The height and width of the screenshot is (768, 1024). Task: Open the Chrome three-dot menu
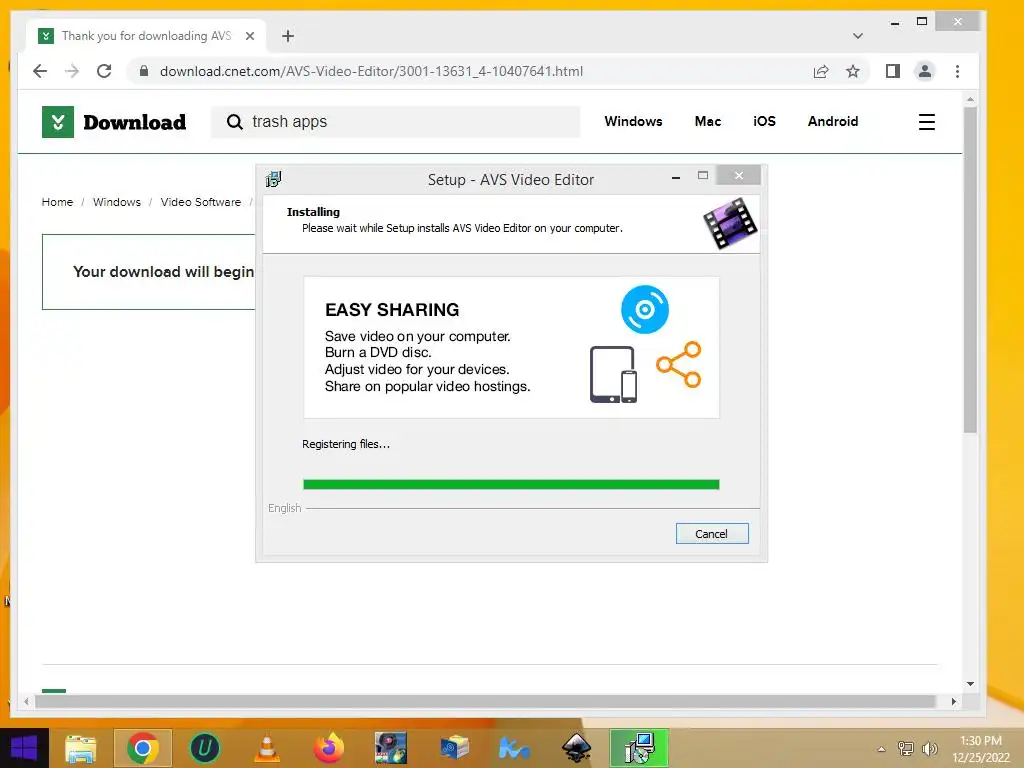click(x=957, y=71)
